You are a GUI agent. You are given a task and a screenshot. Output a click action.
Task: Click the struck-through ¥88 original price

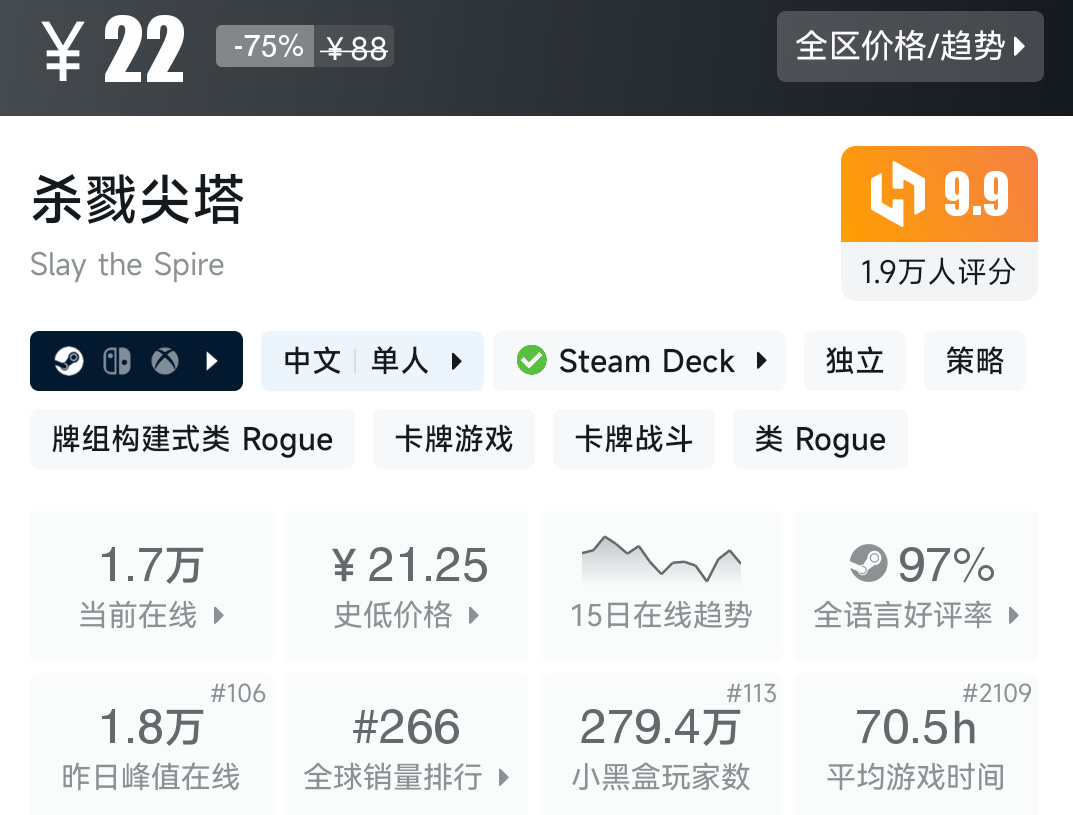[x=354, y=47]
